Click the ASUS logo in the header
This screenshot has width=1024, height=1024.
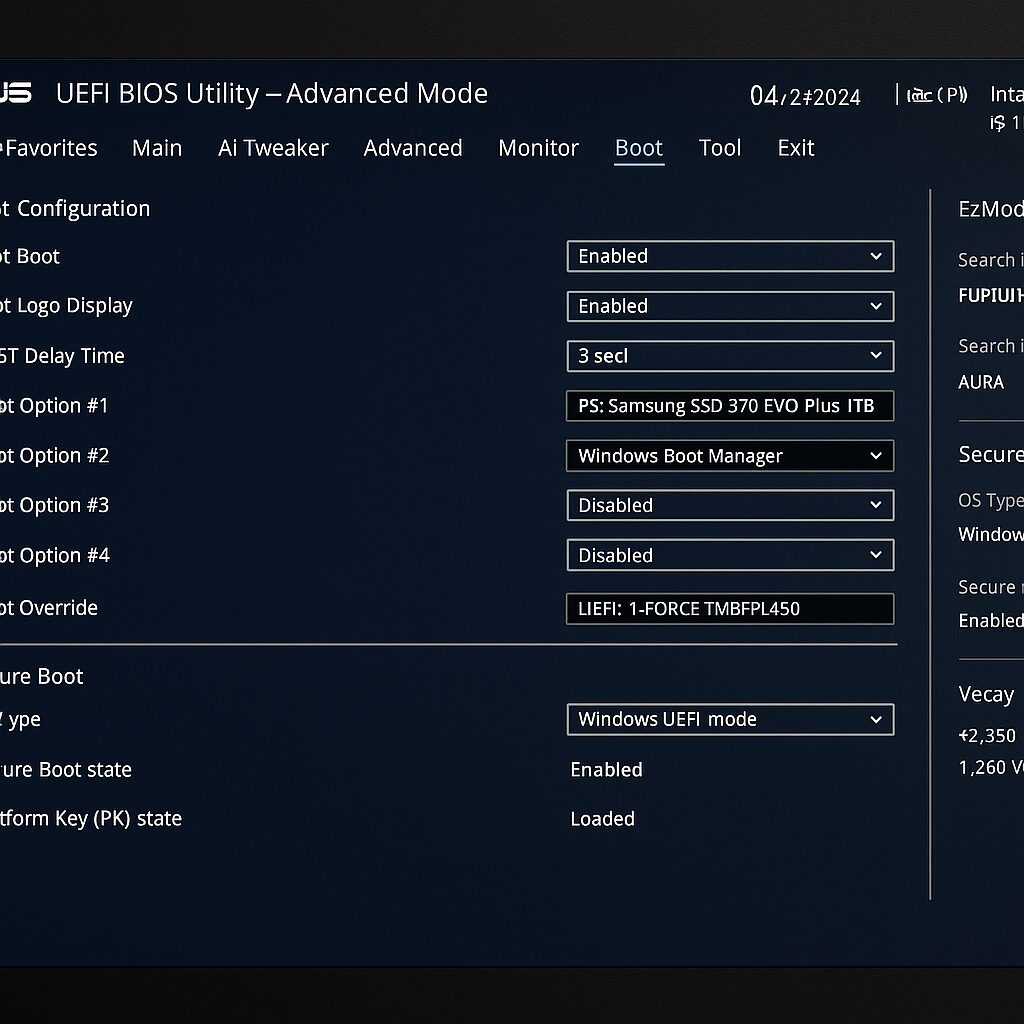click(18, 93)
